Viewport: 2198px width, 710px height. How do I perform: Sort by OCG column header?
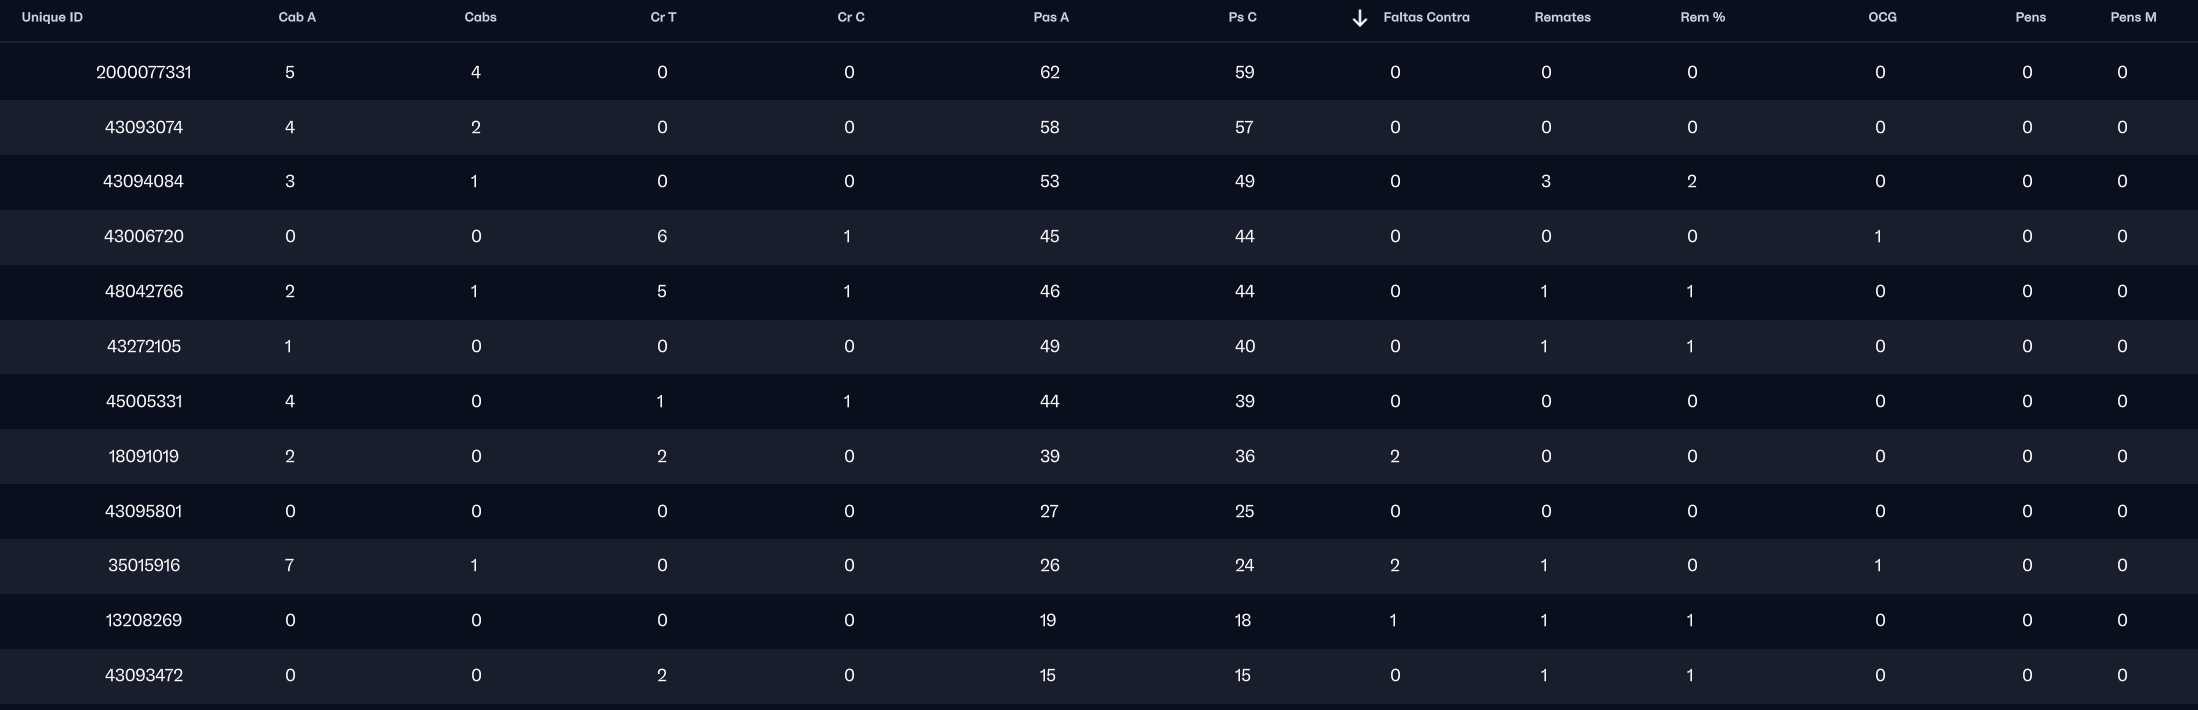coord(1882,17)
